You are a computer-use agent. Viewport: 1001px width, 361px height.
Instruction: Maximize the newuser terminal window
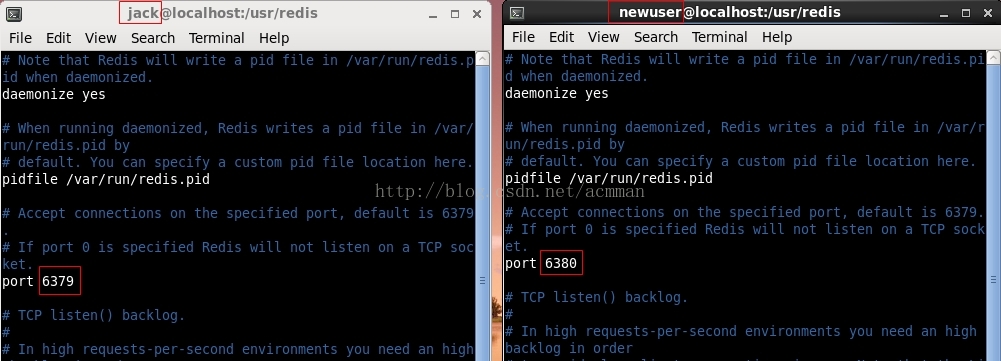[x=965, y=13]
